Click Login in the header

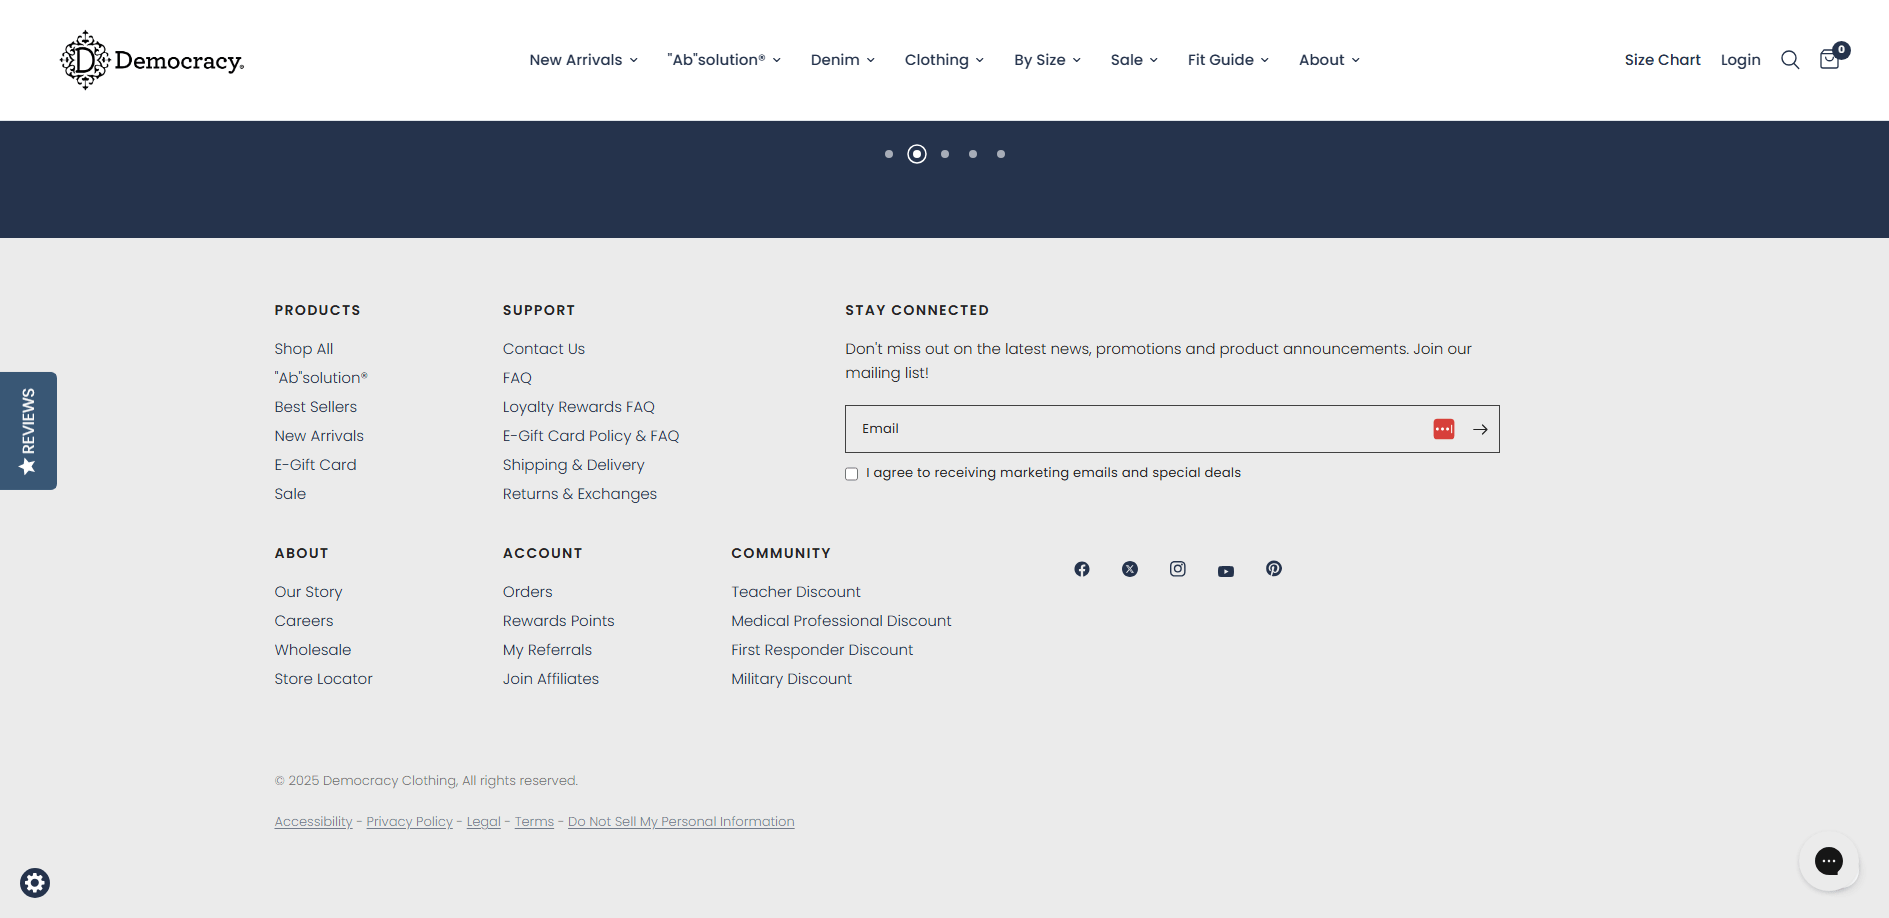coord(1740,60)
